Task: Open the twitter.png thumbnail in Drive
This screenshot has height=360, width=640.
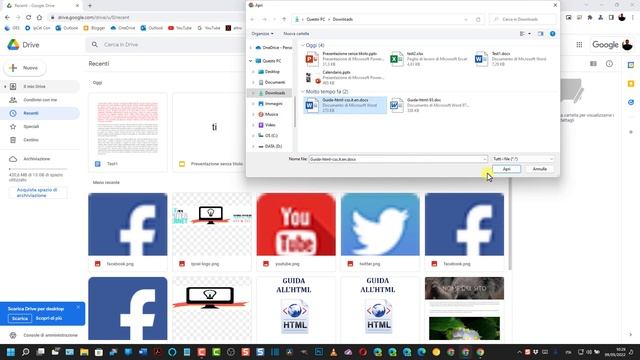Action: pos(380,231)
